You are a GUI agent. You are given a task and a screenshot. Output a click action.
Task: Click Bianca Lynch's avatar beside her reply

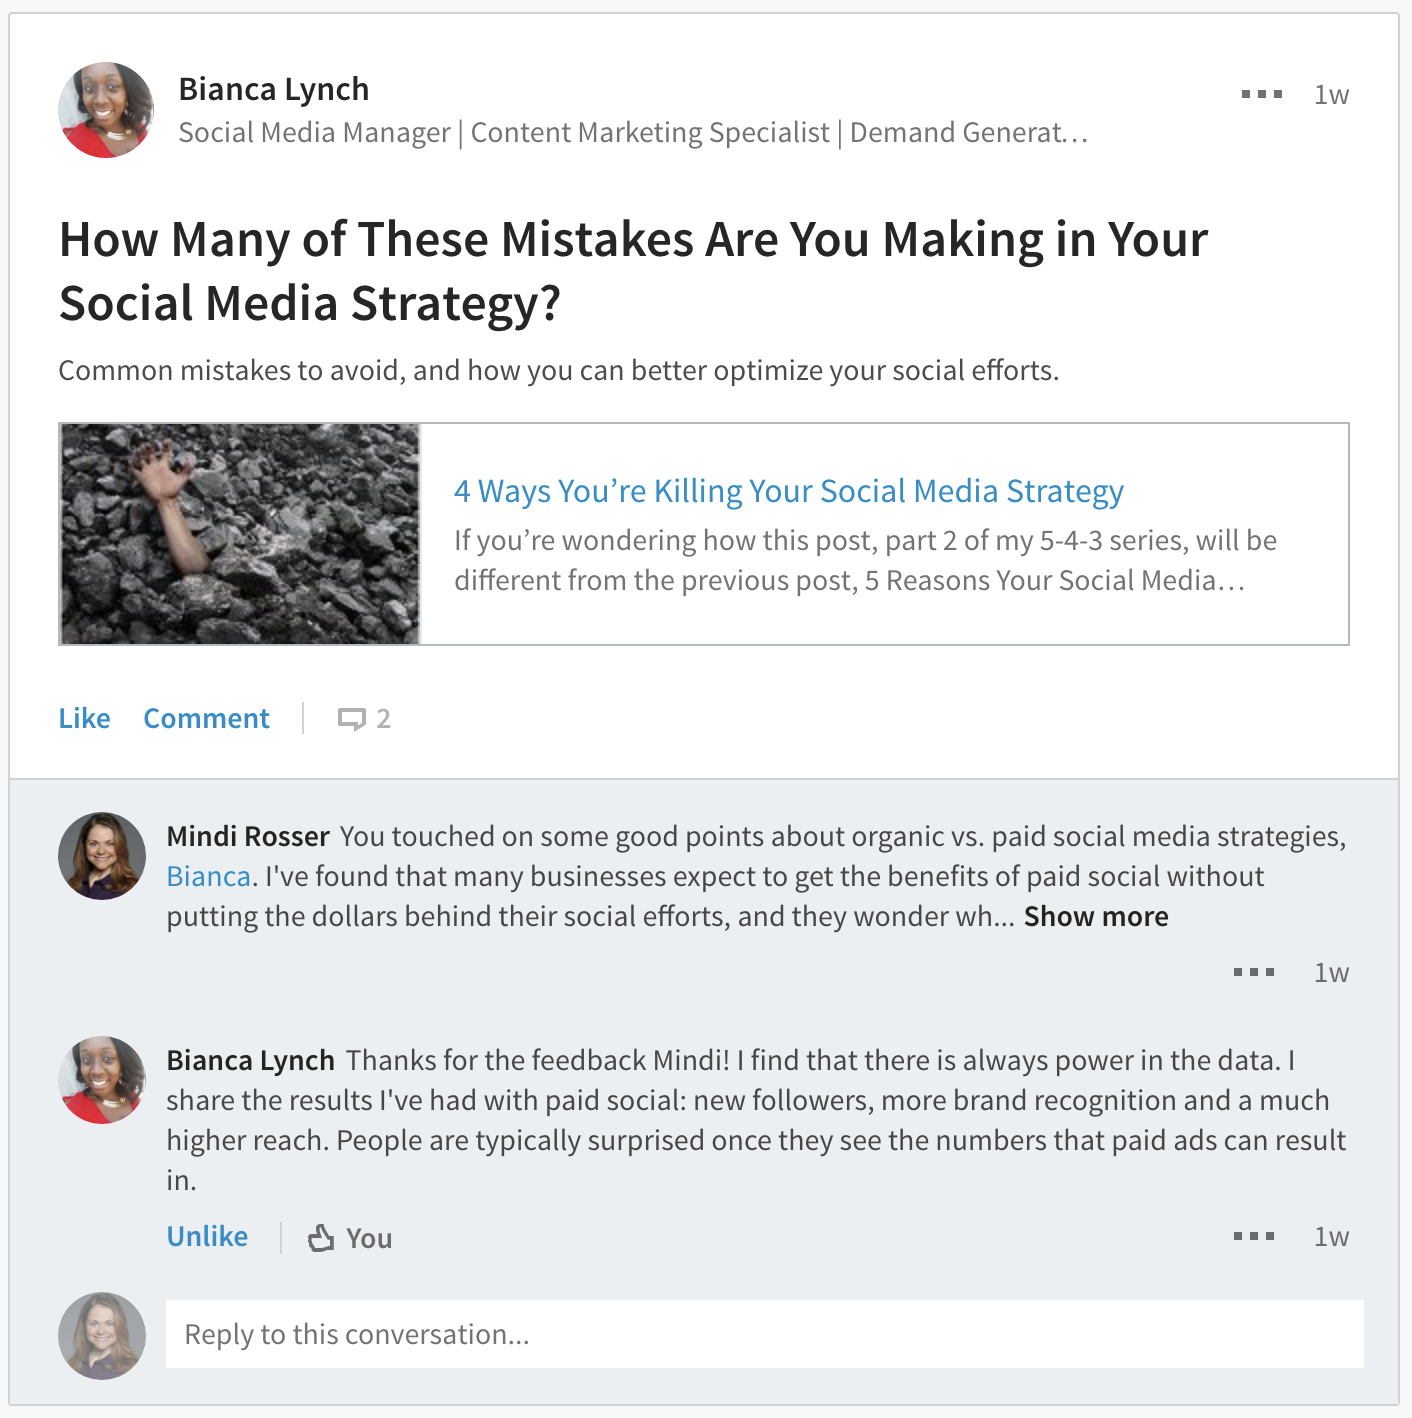point(102,1080)
